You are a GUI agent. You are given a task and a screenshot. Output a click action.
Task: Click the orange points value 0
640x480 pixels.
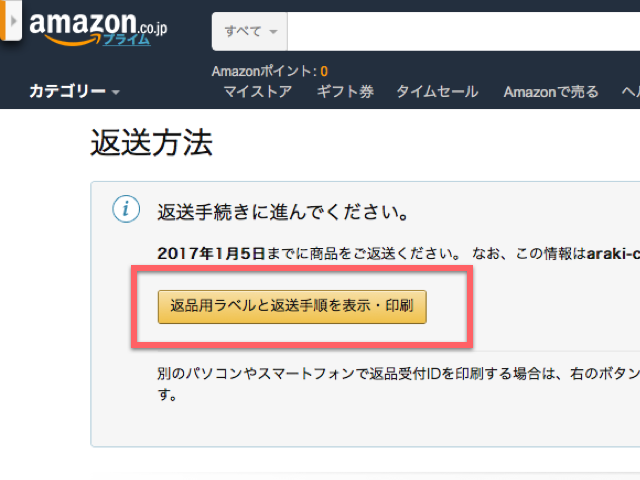[x=324, y=71]
